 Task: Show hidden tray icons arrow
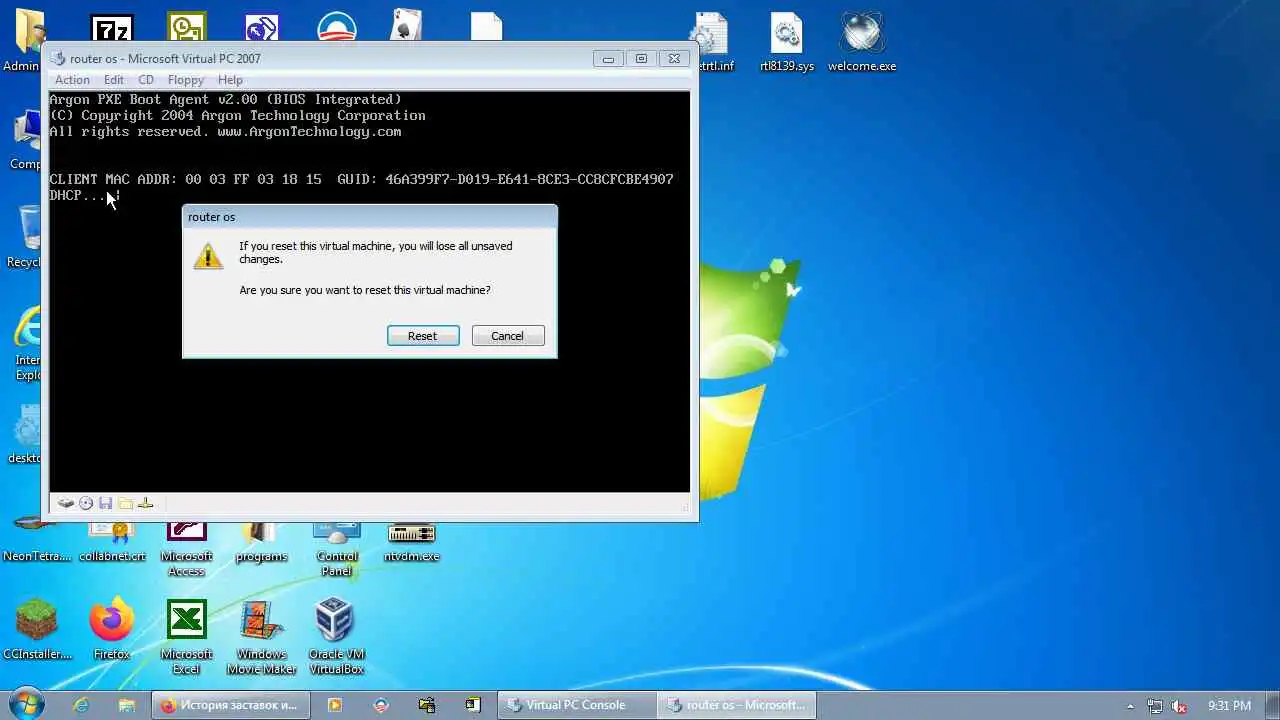pyautogui.click(x=1131, y=706)
